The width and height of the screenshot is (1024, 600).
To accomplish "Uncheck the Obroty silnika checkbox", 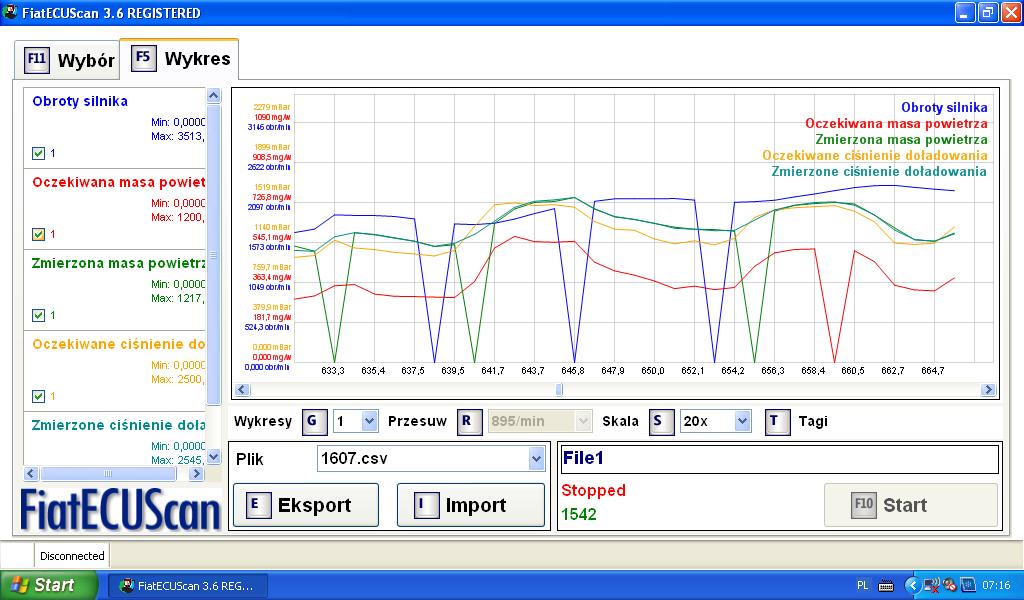I will pyautogui.click(x=39, y=153).
